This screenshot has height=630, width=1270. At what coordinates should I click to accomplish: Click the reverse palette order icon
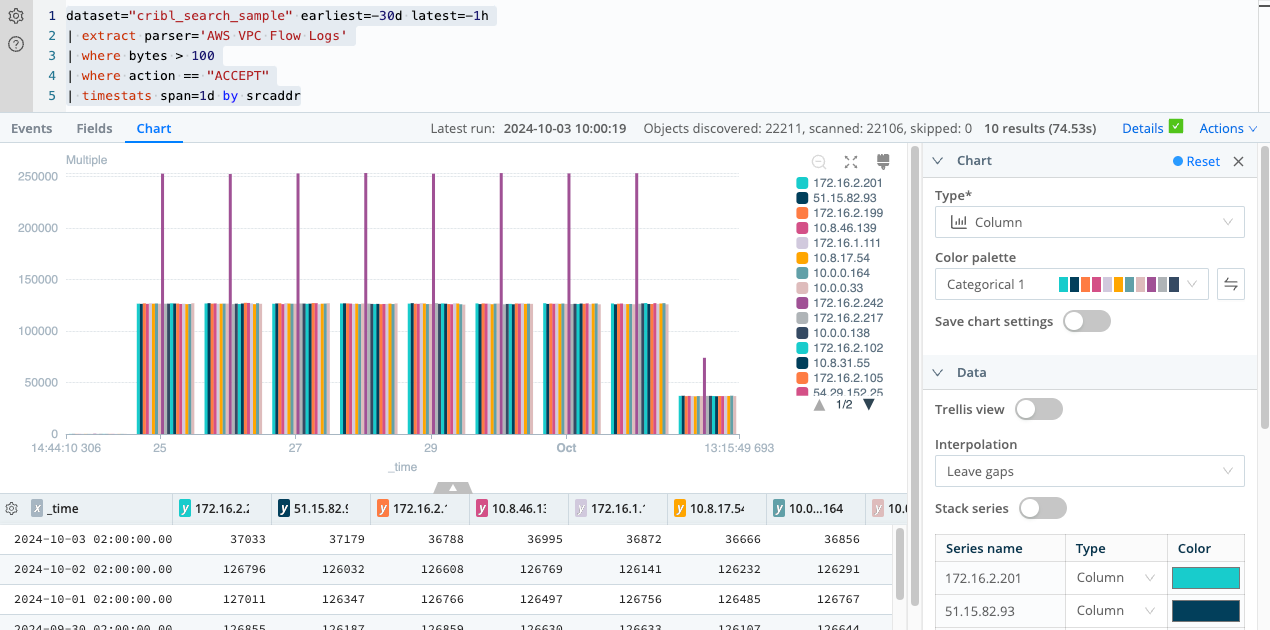(1230, 284)
